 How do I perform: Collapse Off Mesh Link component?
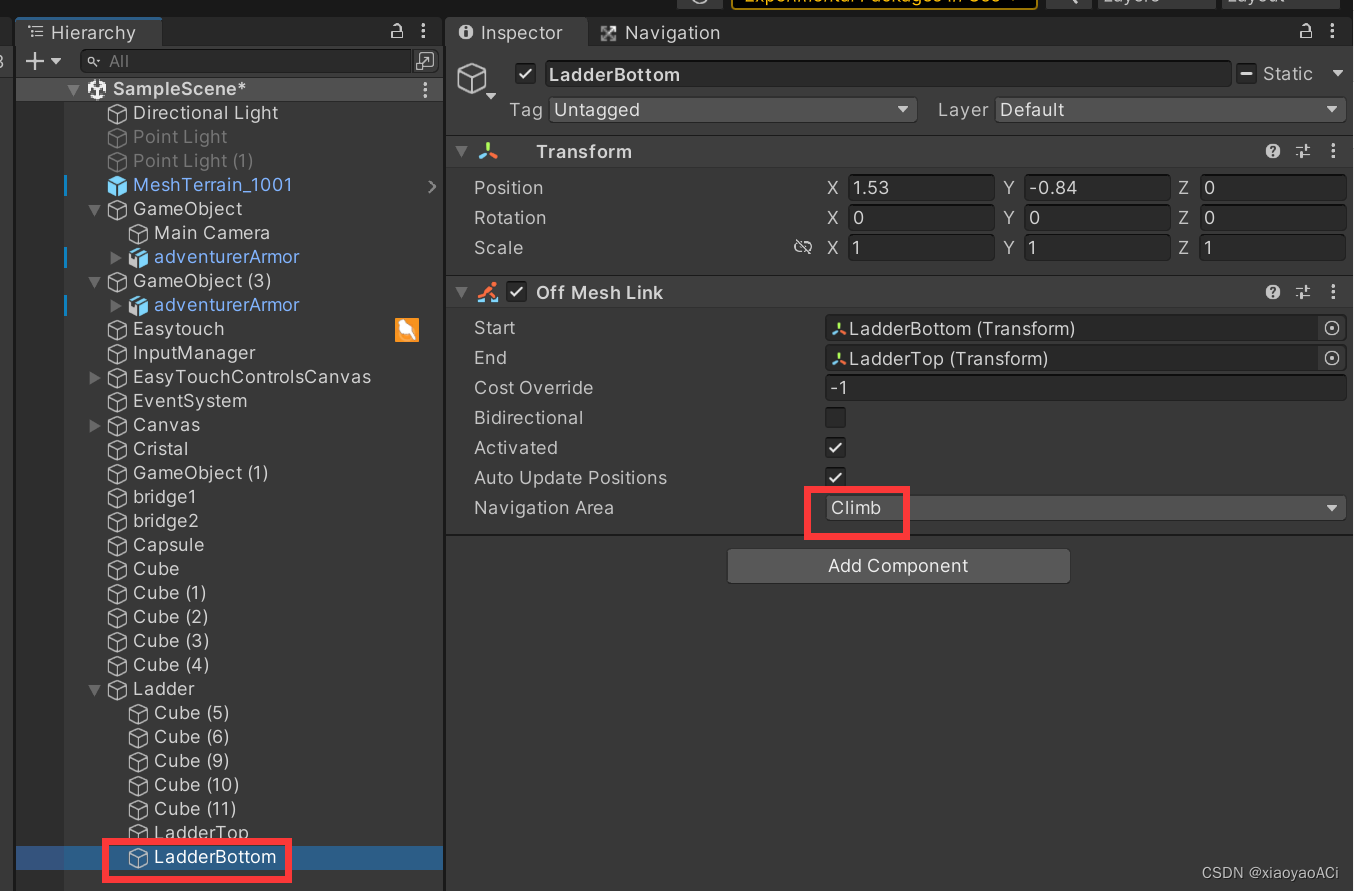coord(461,293)
